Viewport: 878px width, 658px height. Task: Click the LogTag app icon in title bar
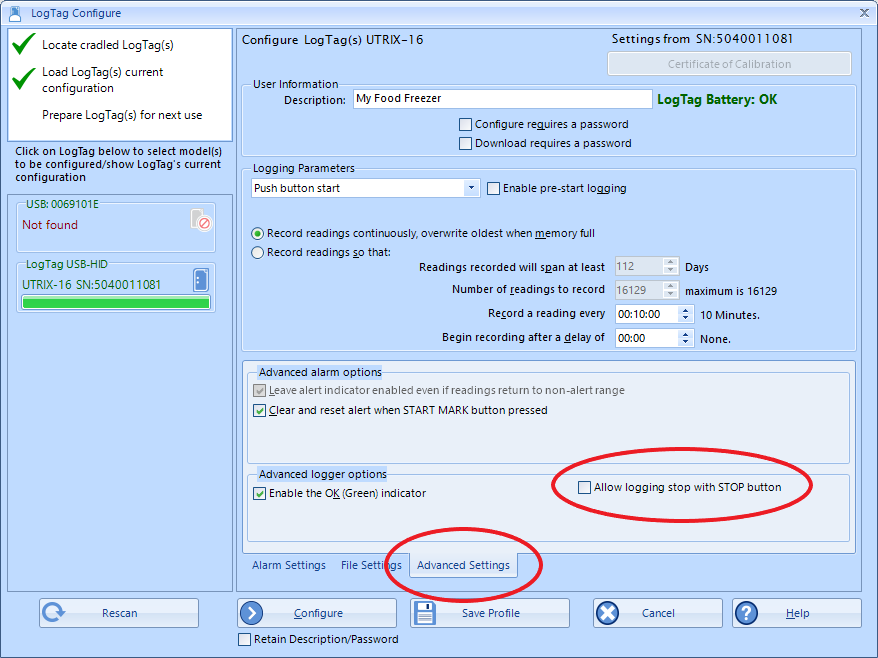point(15,12)
